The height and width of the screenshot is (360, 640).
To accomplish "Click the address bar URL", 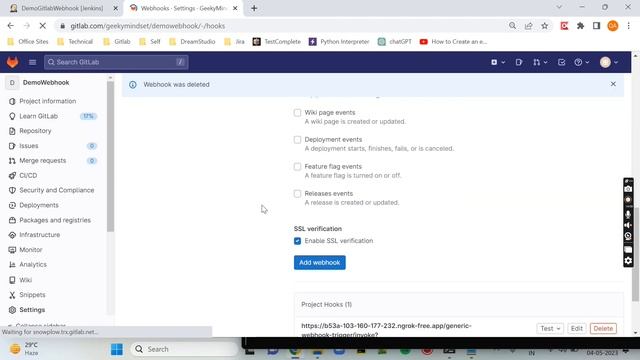I will pos(147,26).
